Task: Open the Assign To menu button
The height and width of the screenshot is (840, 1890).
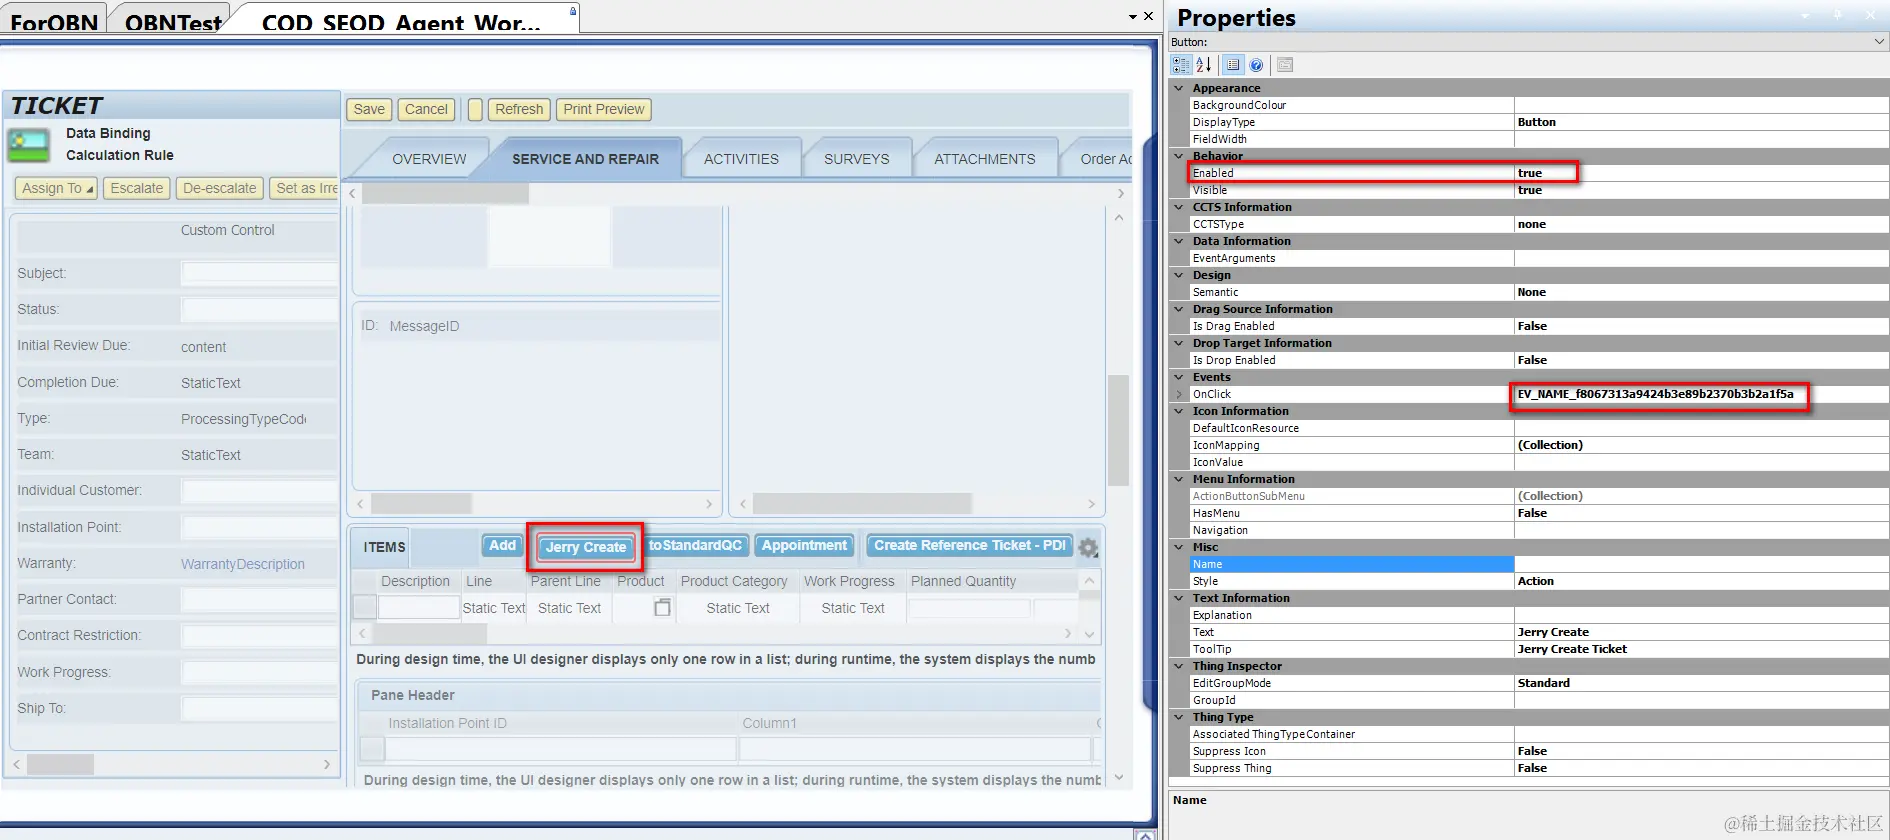Action: 56,188
